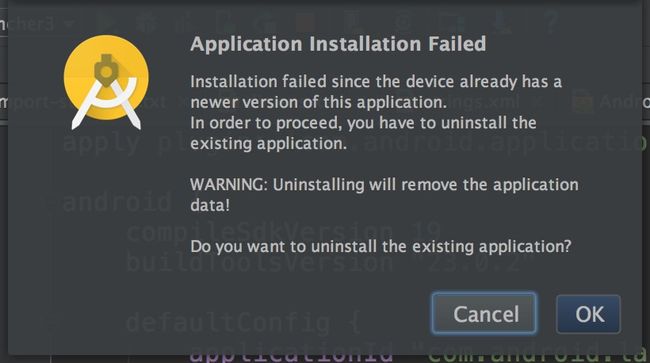Click the WARNING uninstalling message text
Image resolution: width=650 pixels, height=363 pixels.
pyautogui.click(x=384, y=194)
